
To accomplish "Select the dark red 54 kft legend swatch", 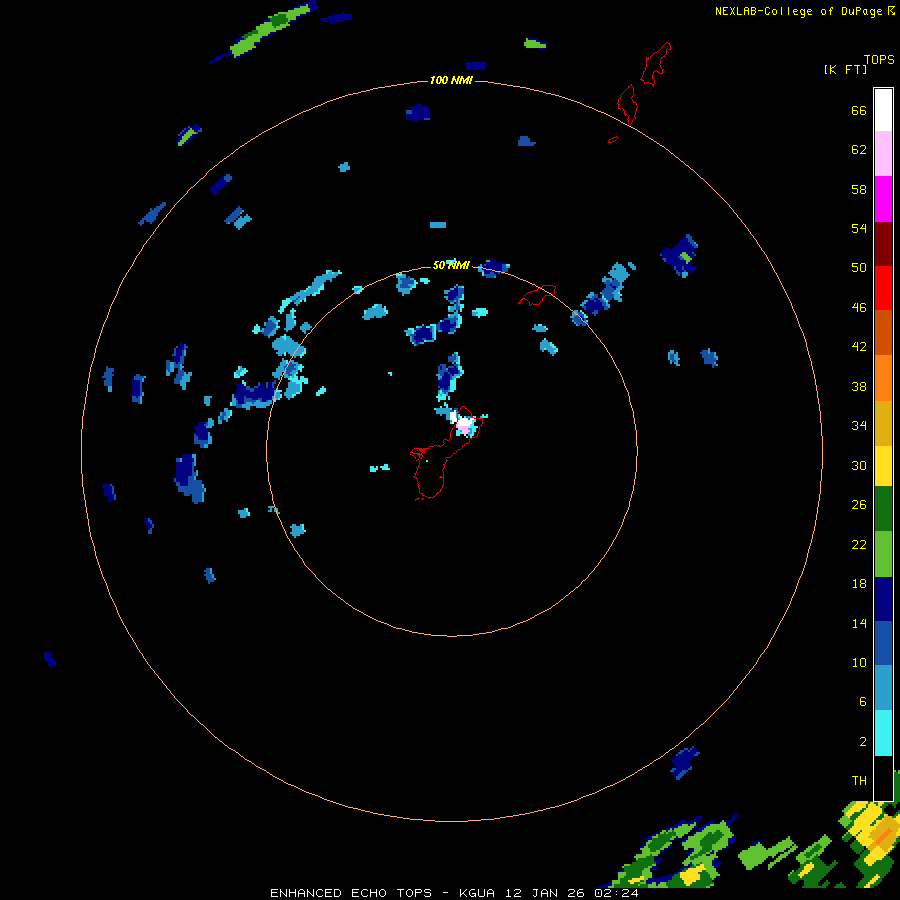I will pos(883,243).
